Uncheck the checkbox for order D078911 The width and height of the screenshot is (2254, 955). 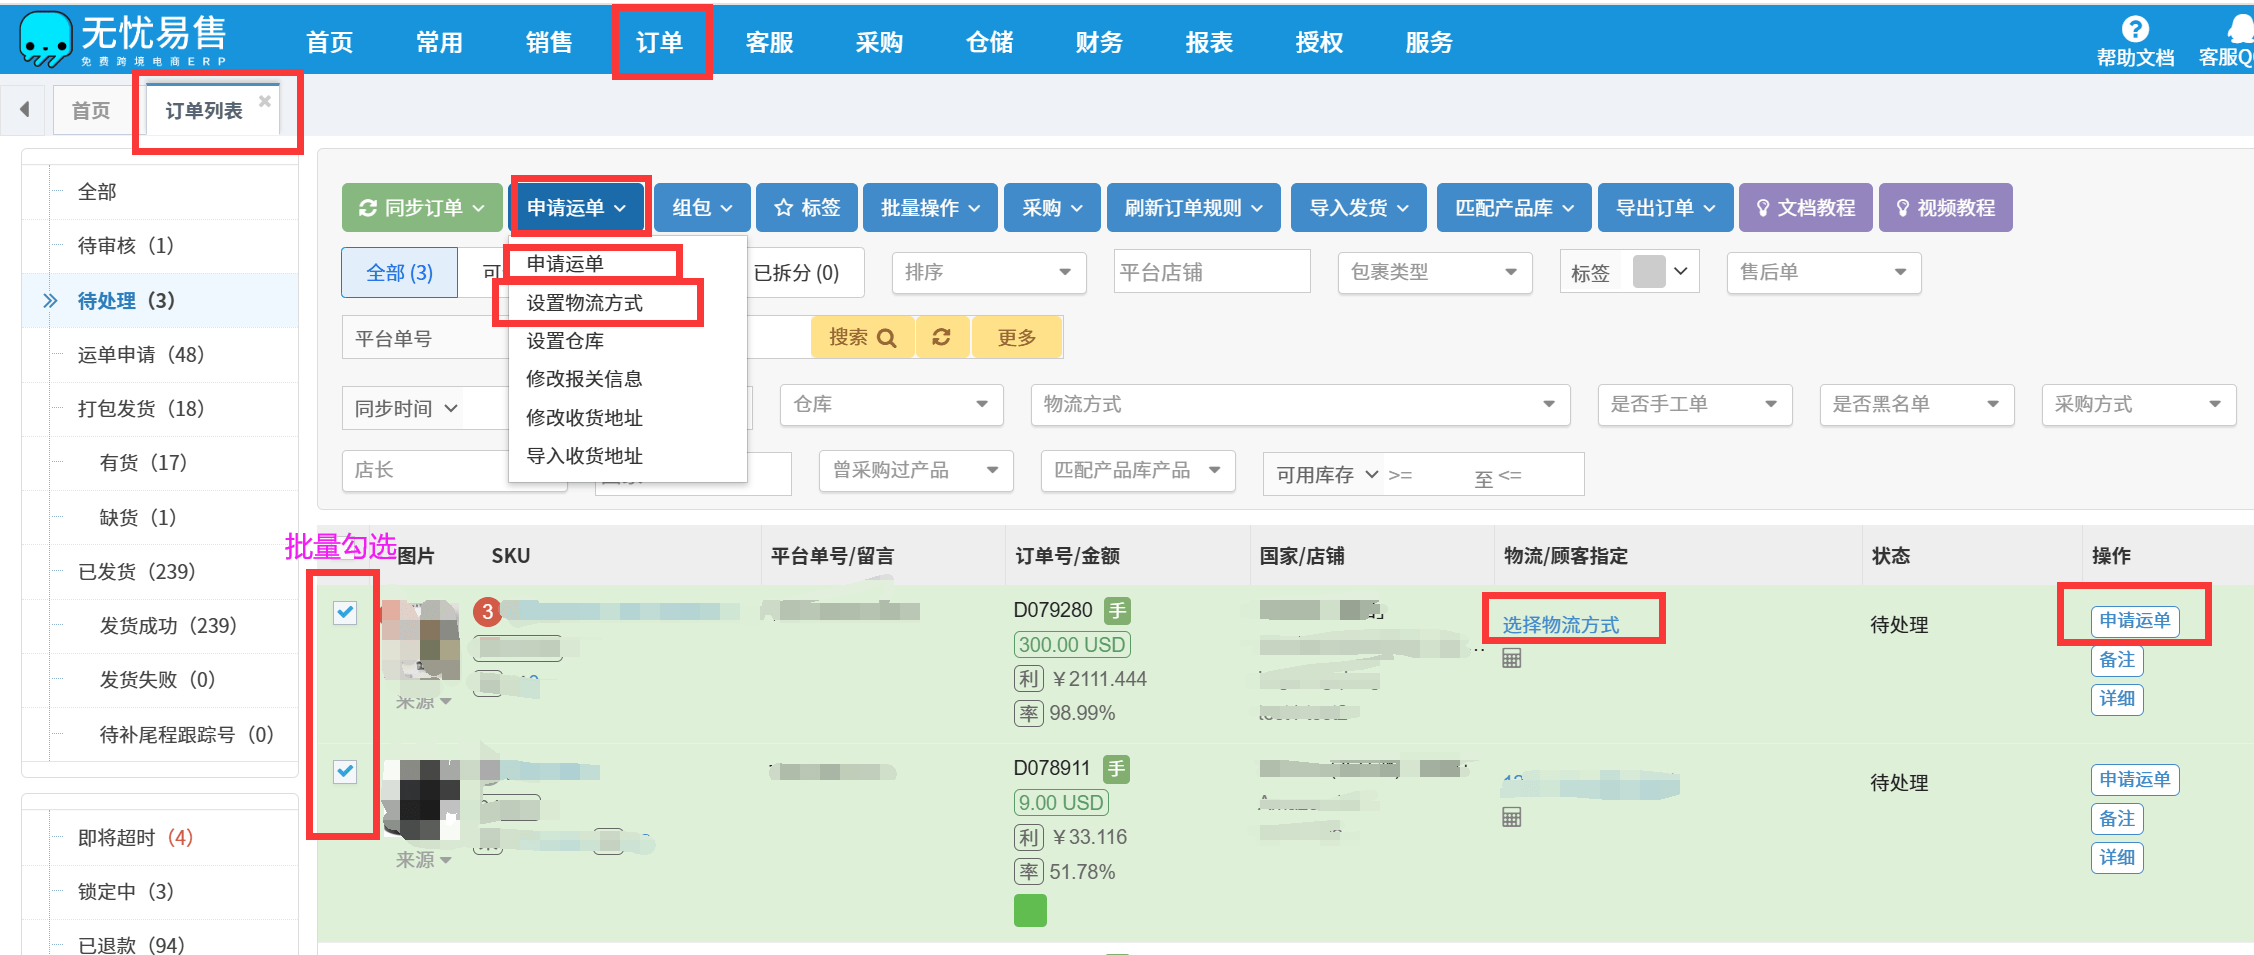pyautogui.click(x=346, y=772)
